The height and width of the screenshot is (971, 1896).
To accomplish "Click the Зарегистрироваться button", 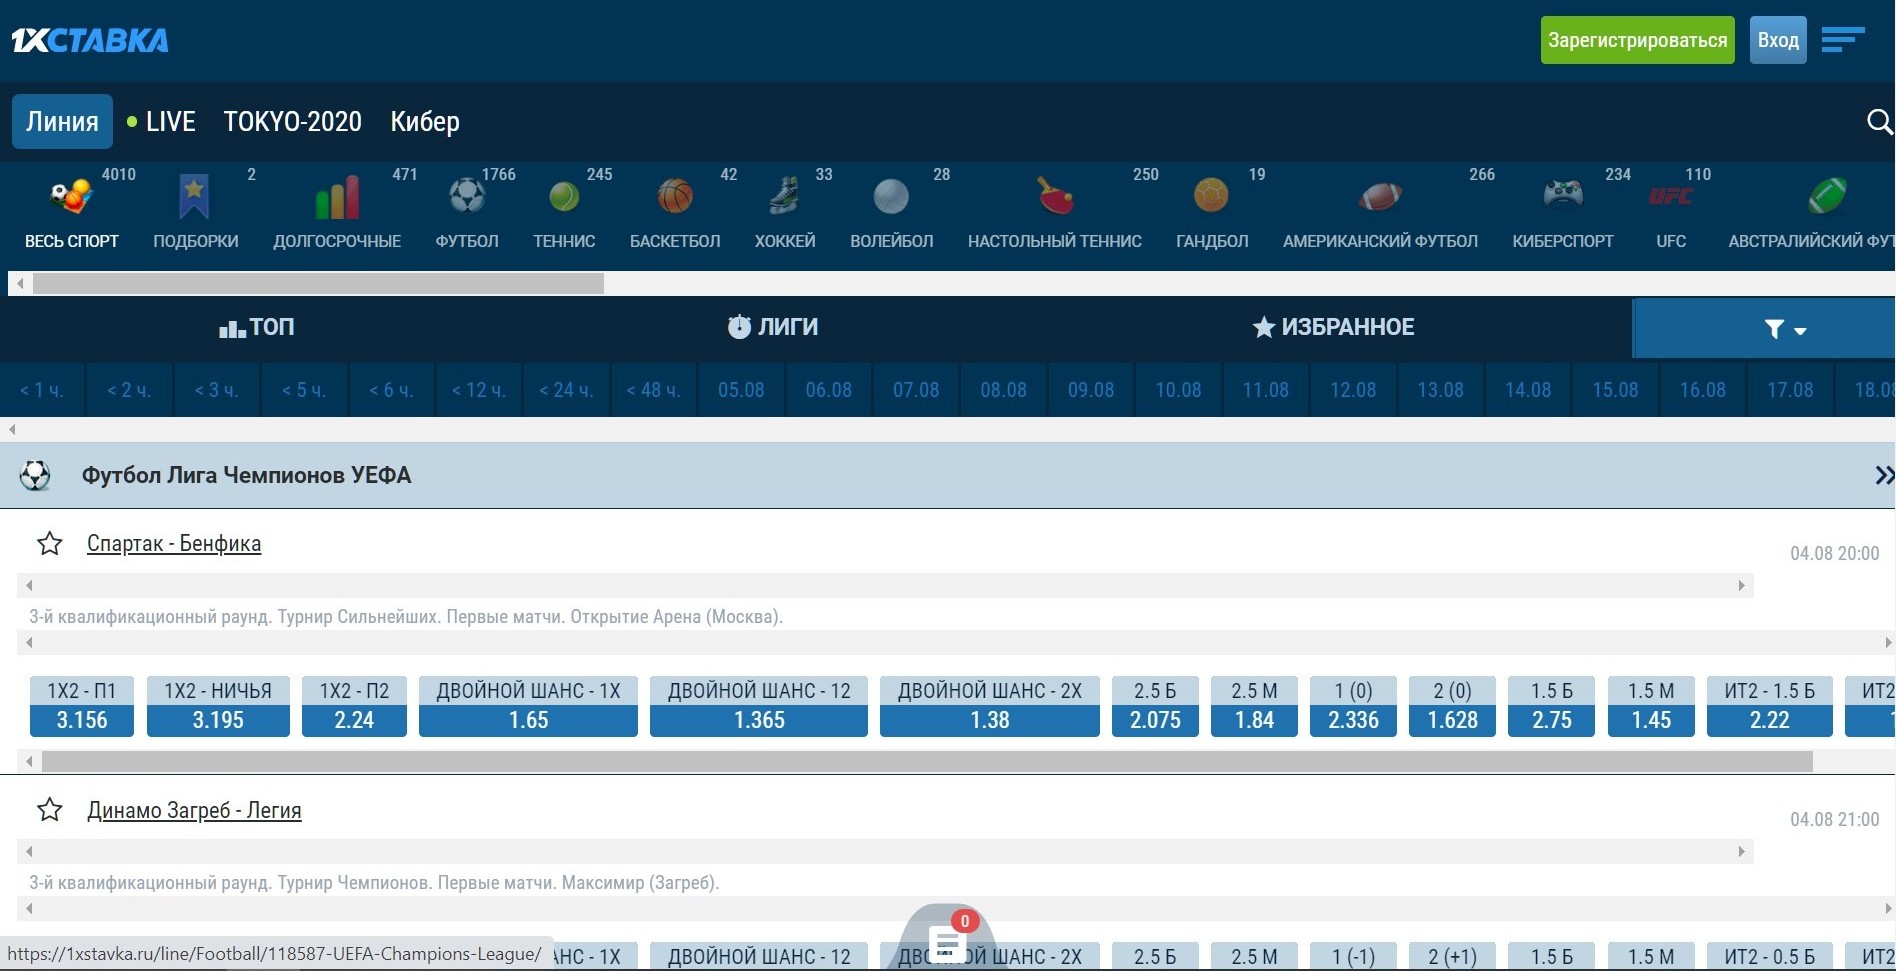I will [x=1638, y=40].
